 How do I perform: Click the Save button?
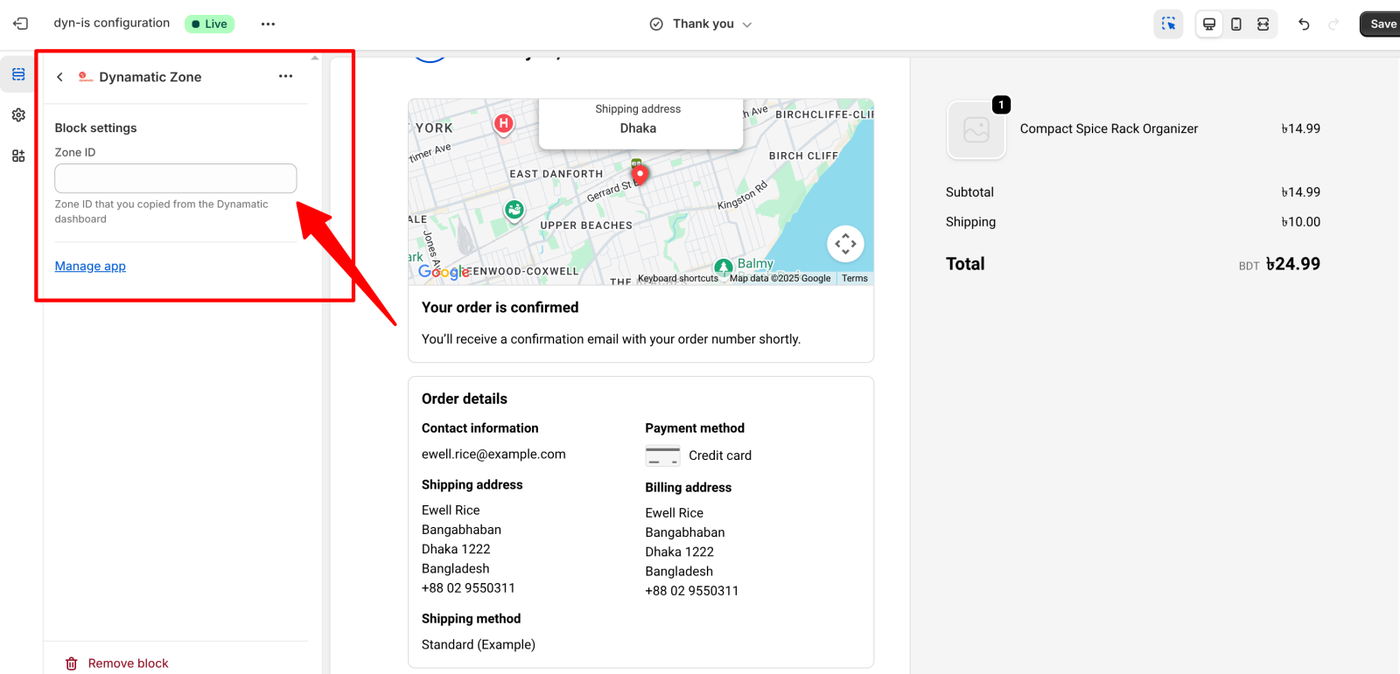point(1381,24)
